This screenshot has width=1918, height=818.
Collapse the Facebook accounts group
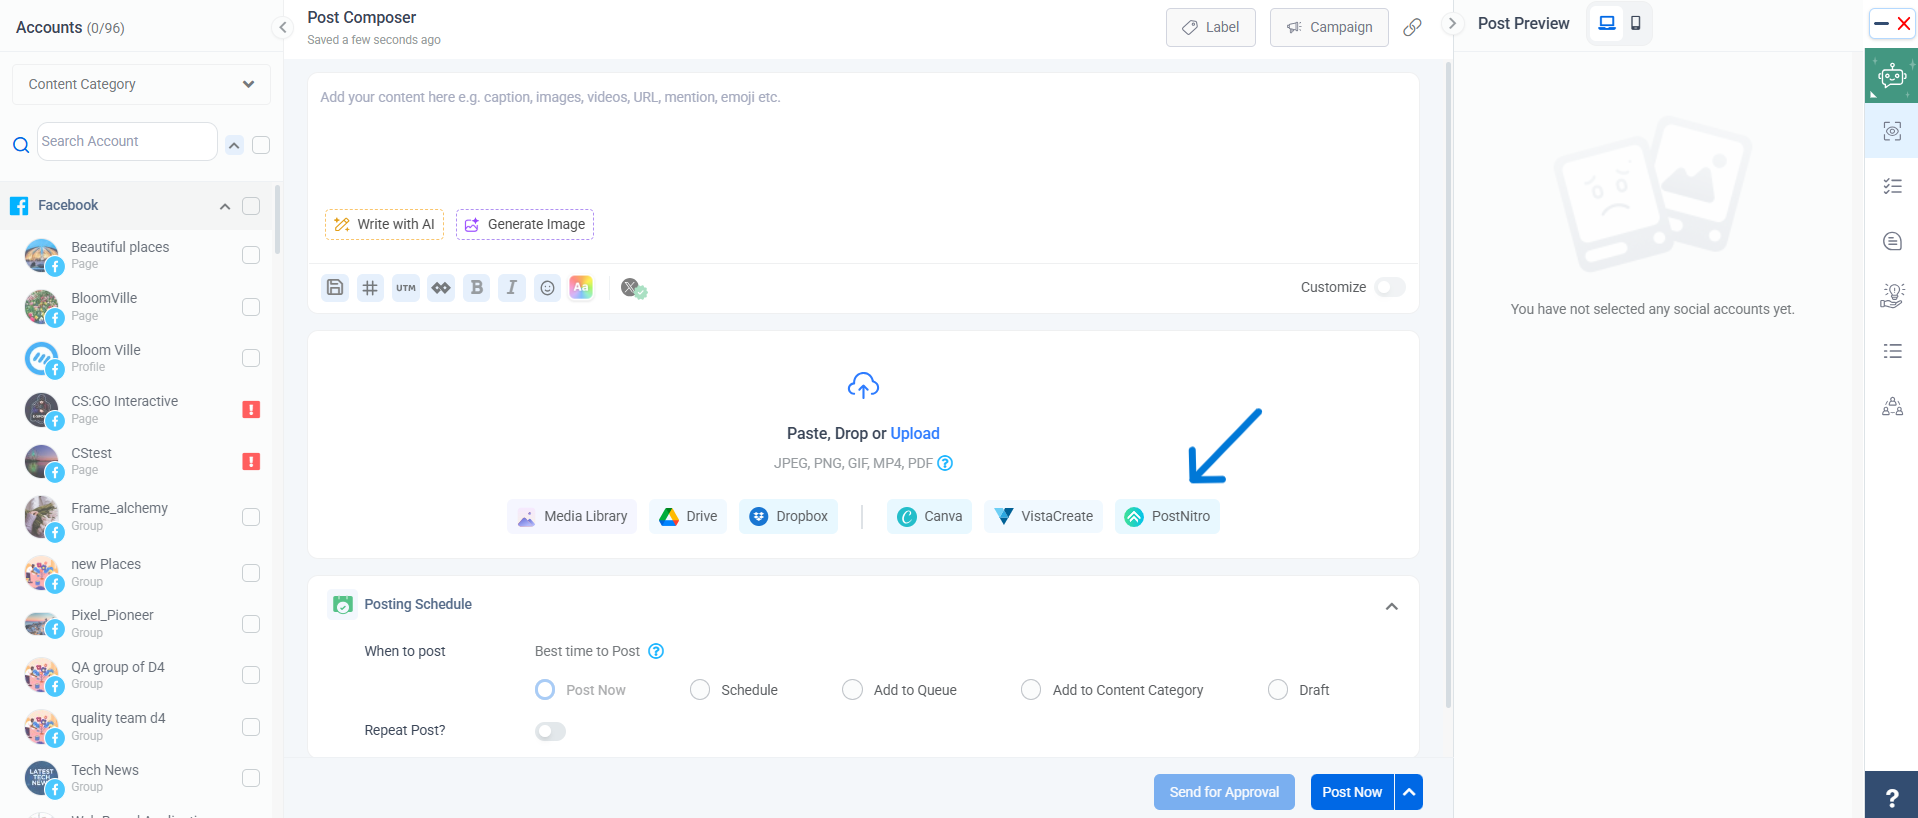tap(225, 206)
